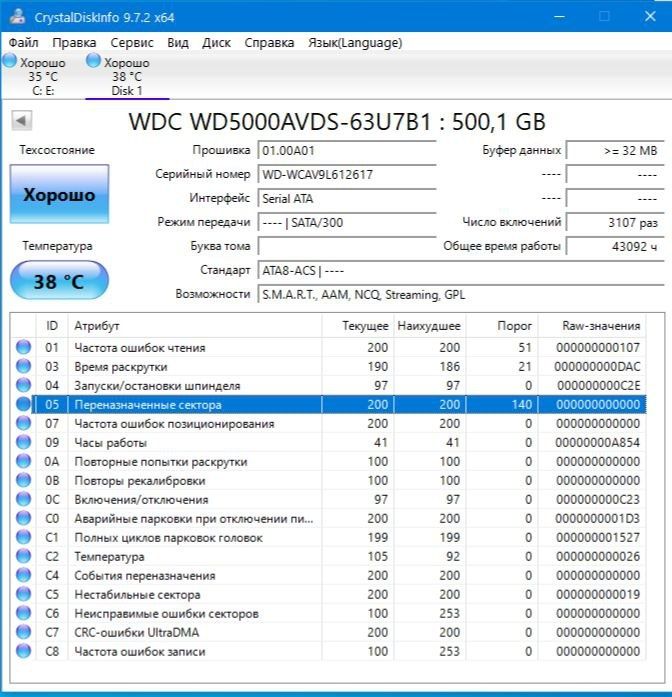Click the Режим передачи SATA/300 field

click(347, 222)
